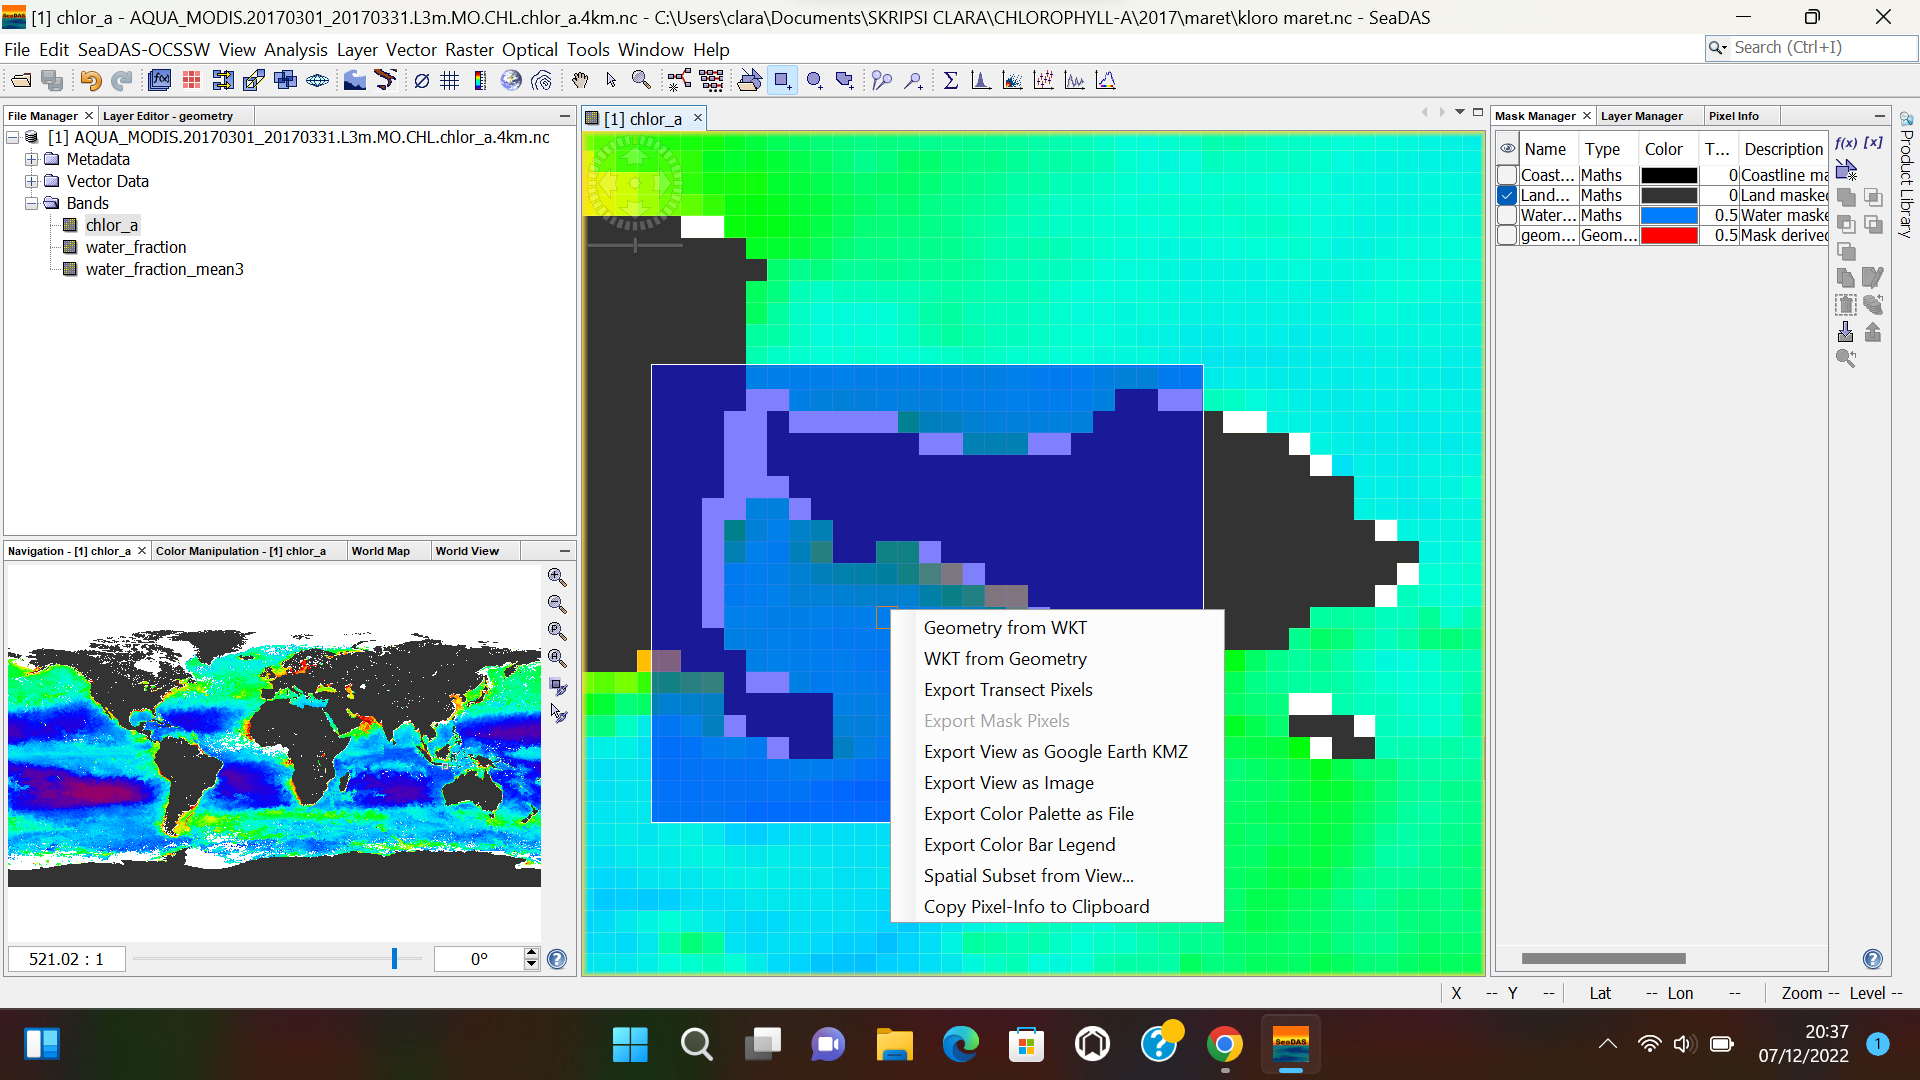This screenshot has width=1920, height=1080.
Task: Minimize the File Manager panel group
Action: pos(565,116)
